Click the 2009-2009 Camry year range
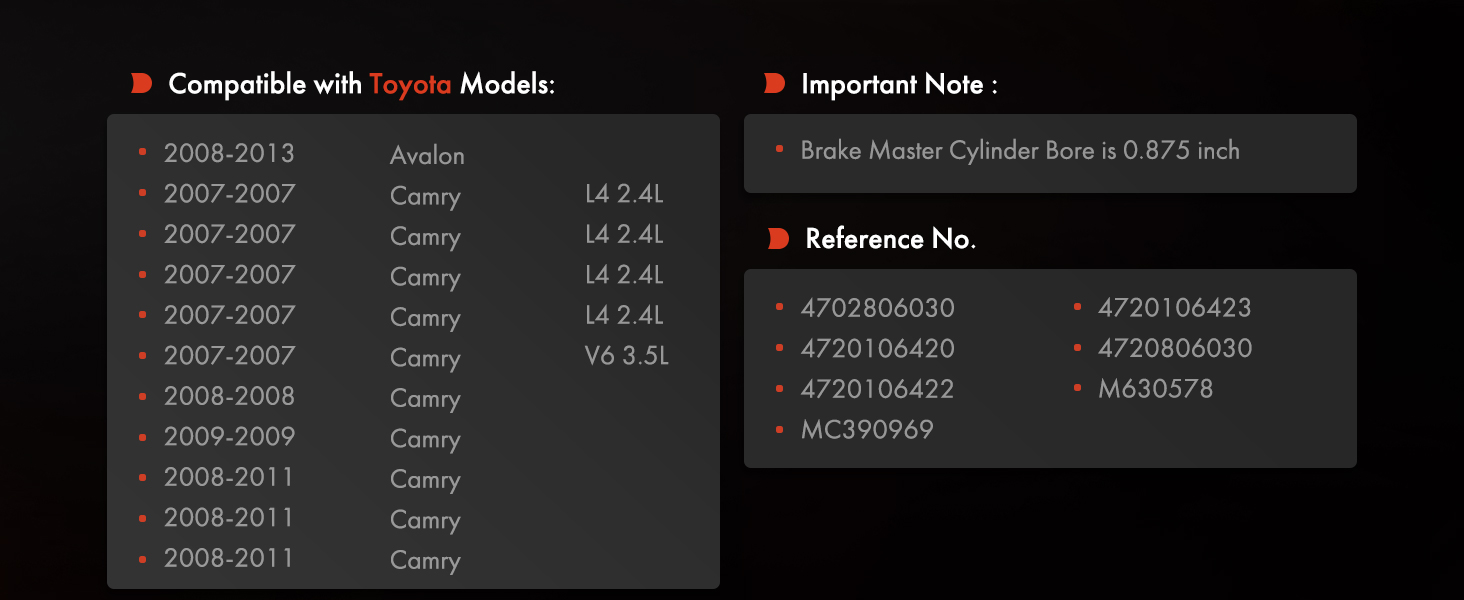 229,437
